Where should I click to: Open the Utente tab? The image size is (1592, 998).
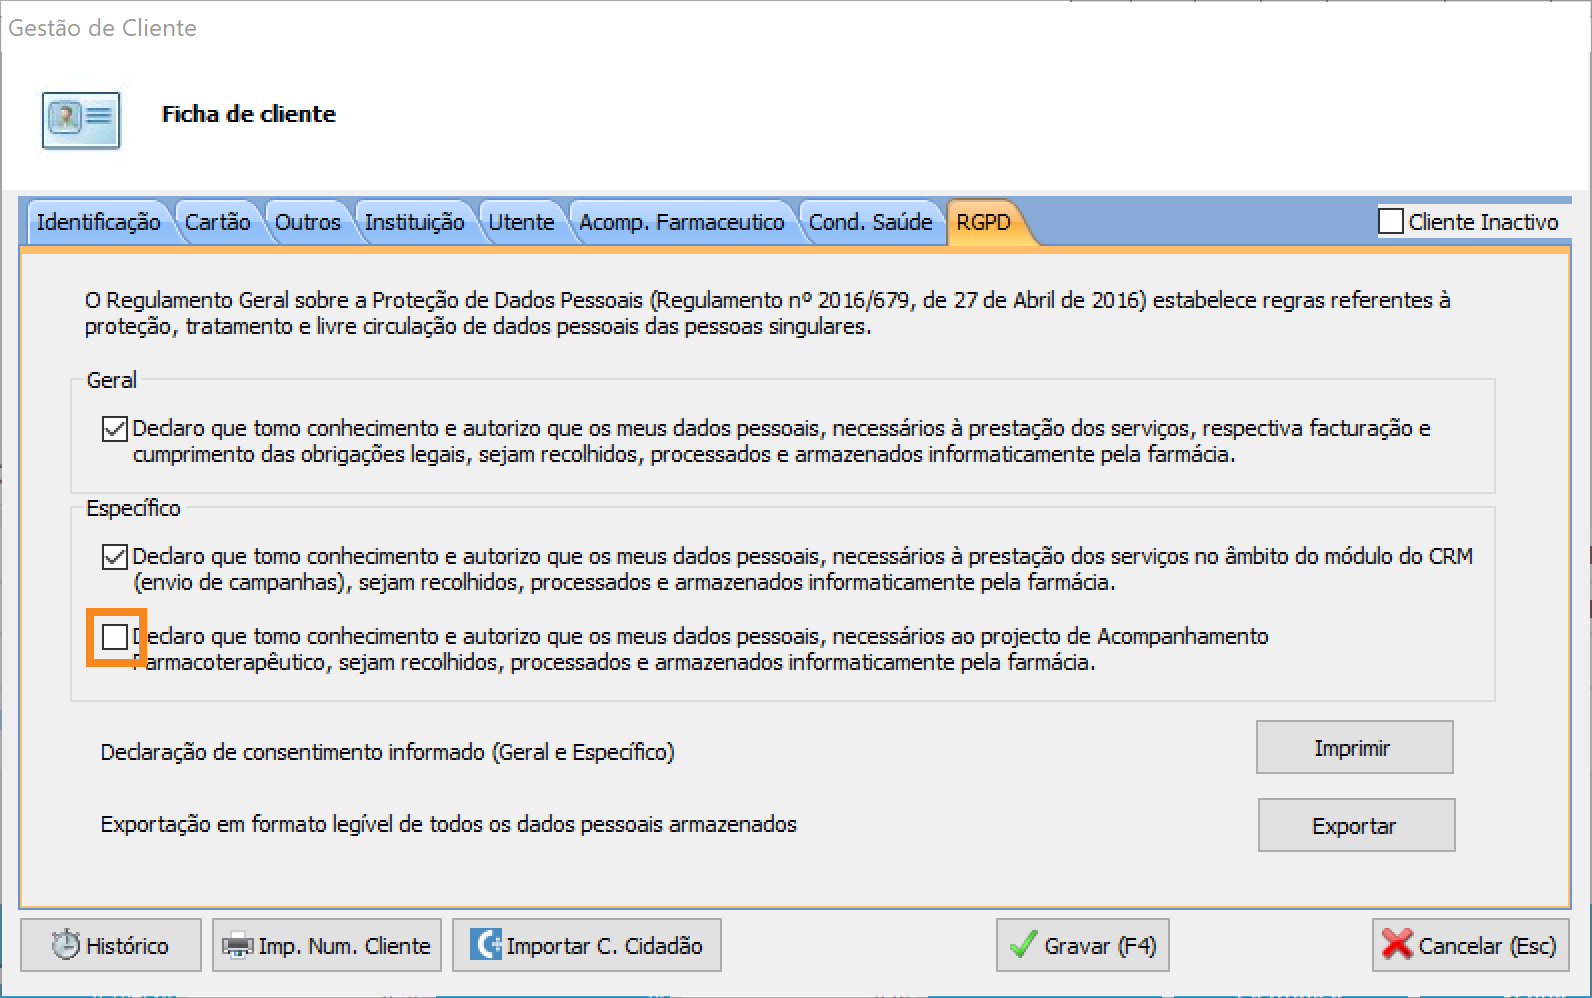521,222
